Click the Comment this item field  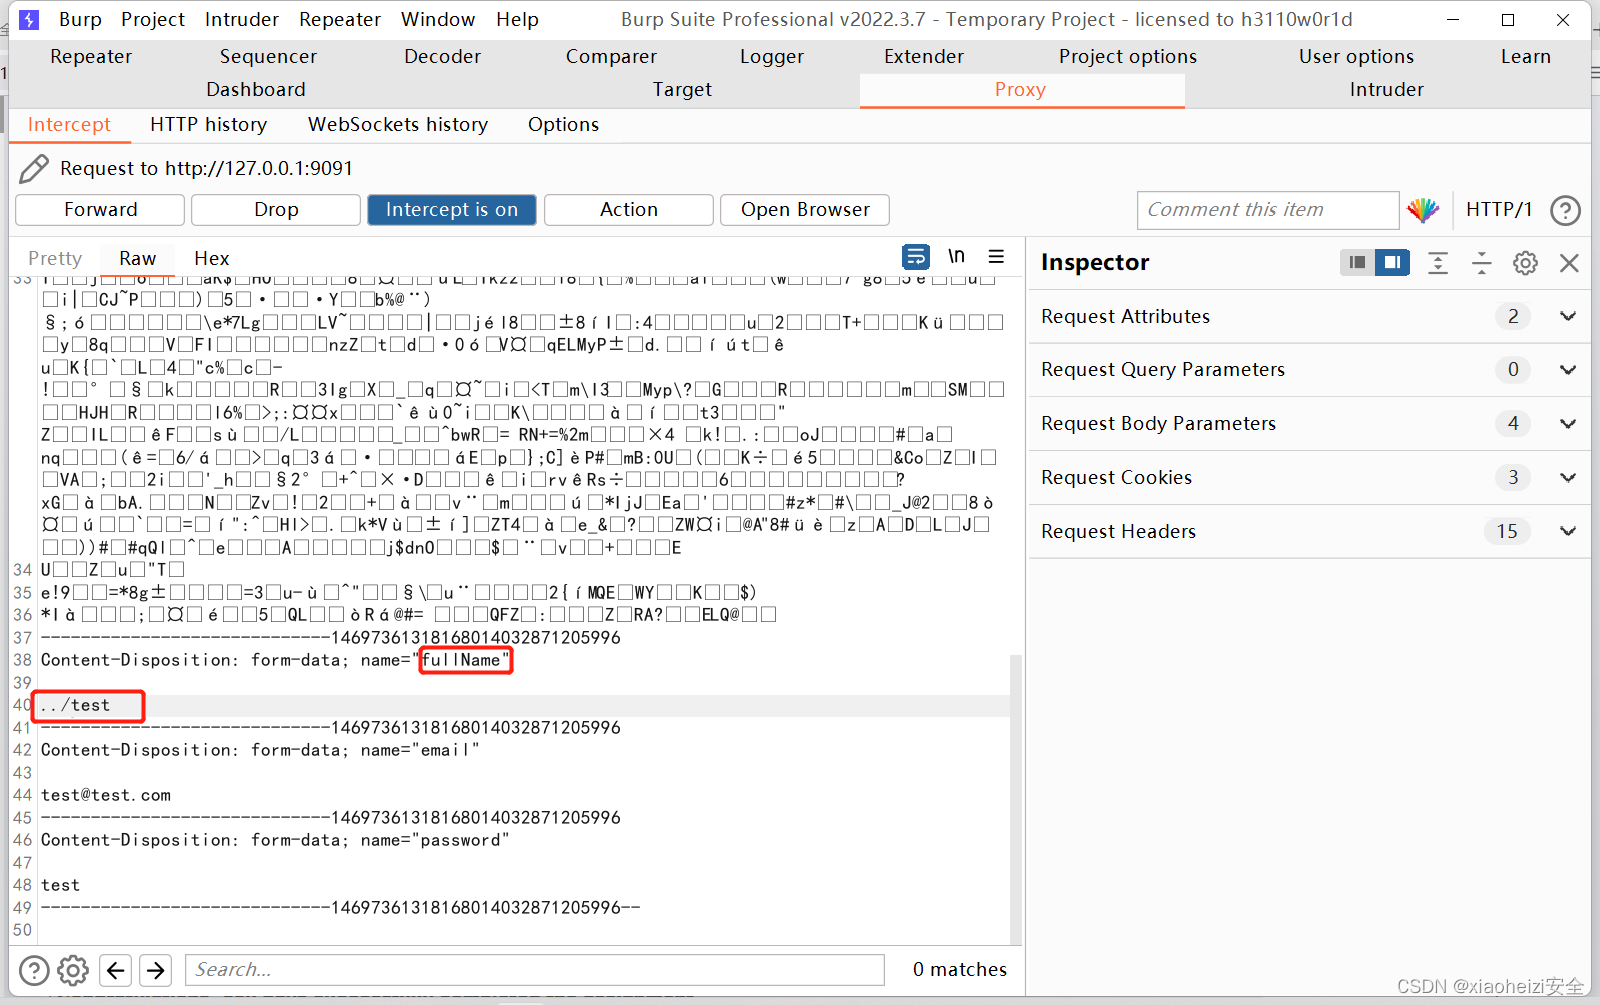pyautogui.click(x=1267, y=210)
